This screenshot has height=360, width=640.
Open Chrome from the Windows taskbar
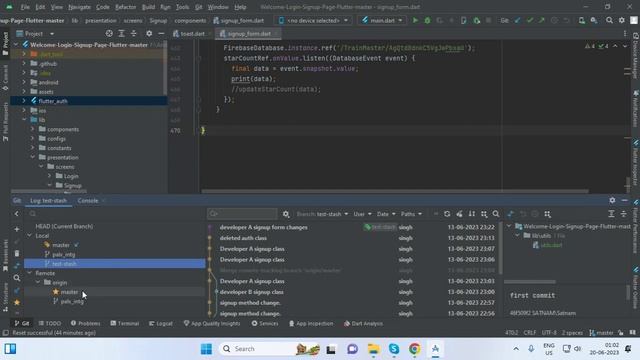pos(414,349)
